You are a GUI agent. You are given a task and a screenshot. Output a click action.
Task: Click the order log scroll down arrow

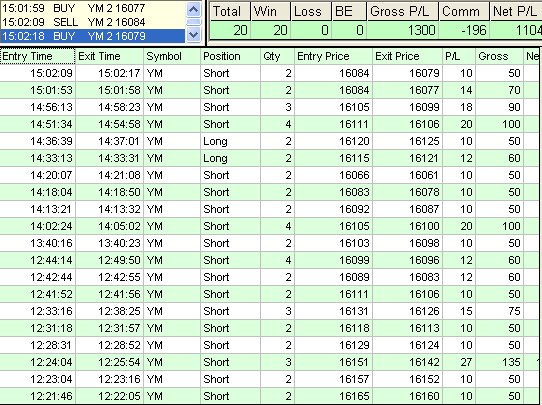click(193, 35)
